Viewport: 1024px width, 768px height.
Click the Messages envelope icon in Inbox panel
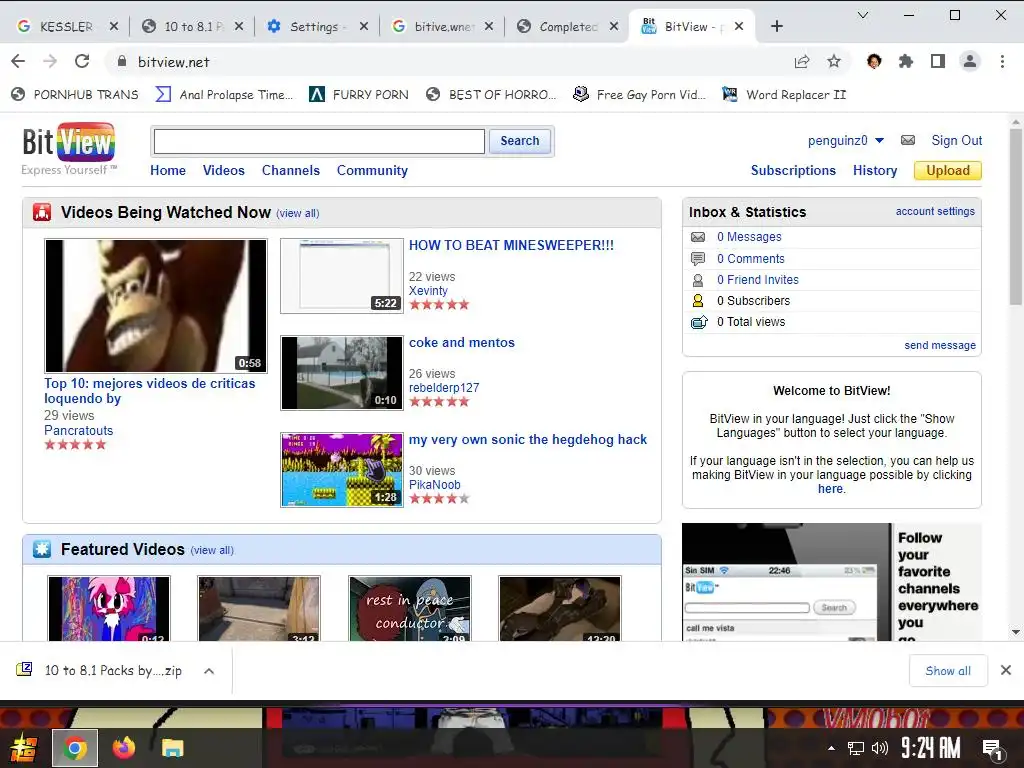tap(698, 237)
